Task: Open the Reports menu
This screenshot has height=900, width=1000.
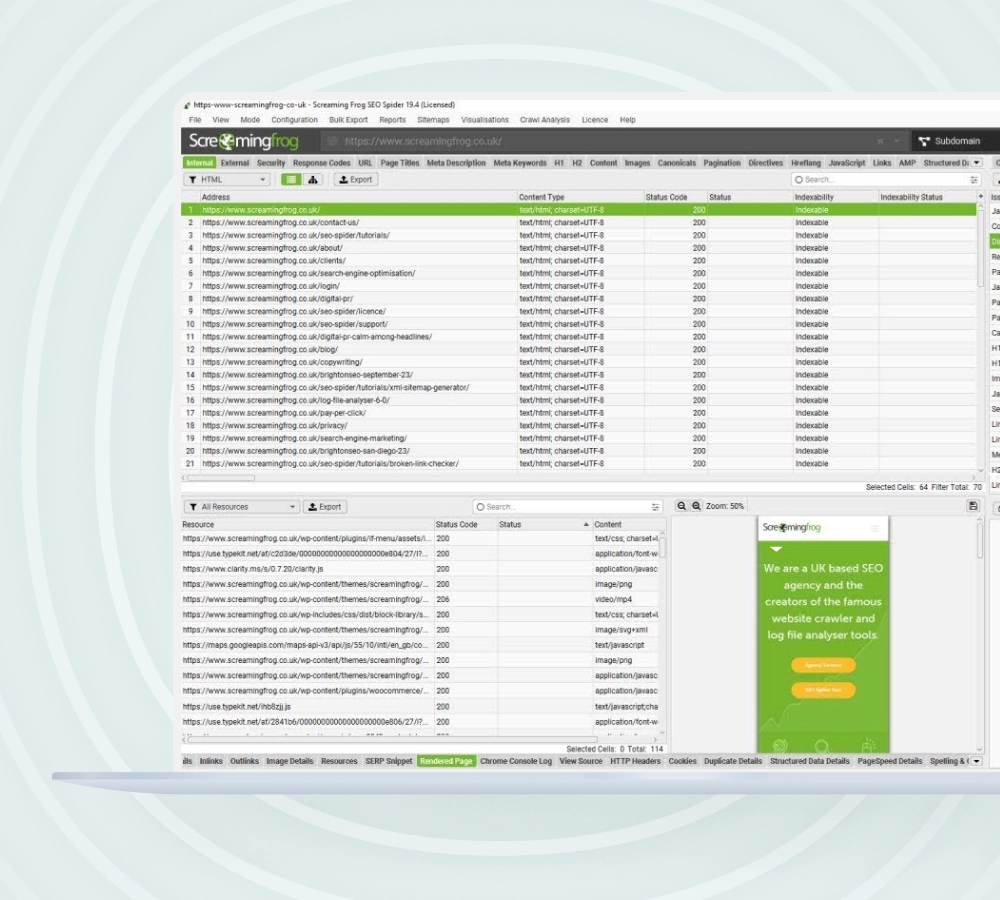Action: 392,120
